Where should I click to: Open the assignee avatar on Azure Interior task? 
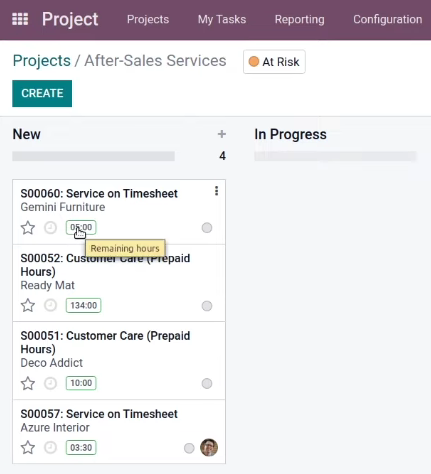click(209, 447)
